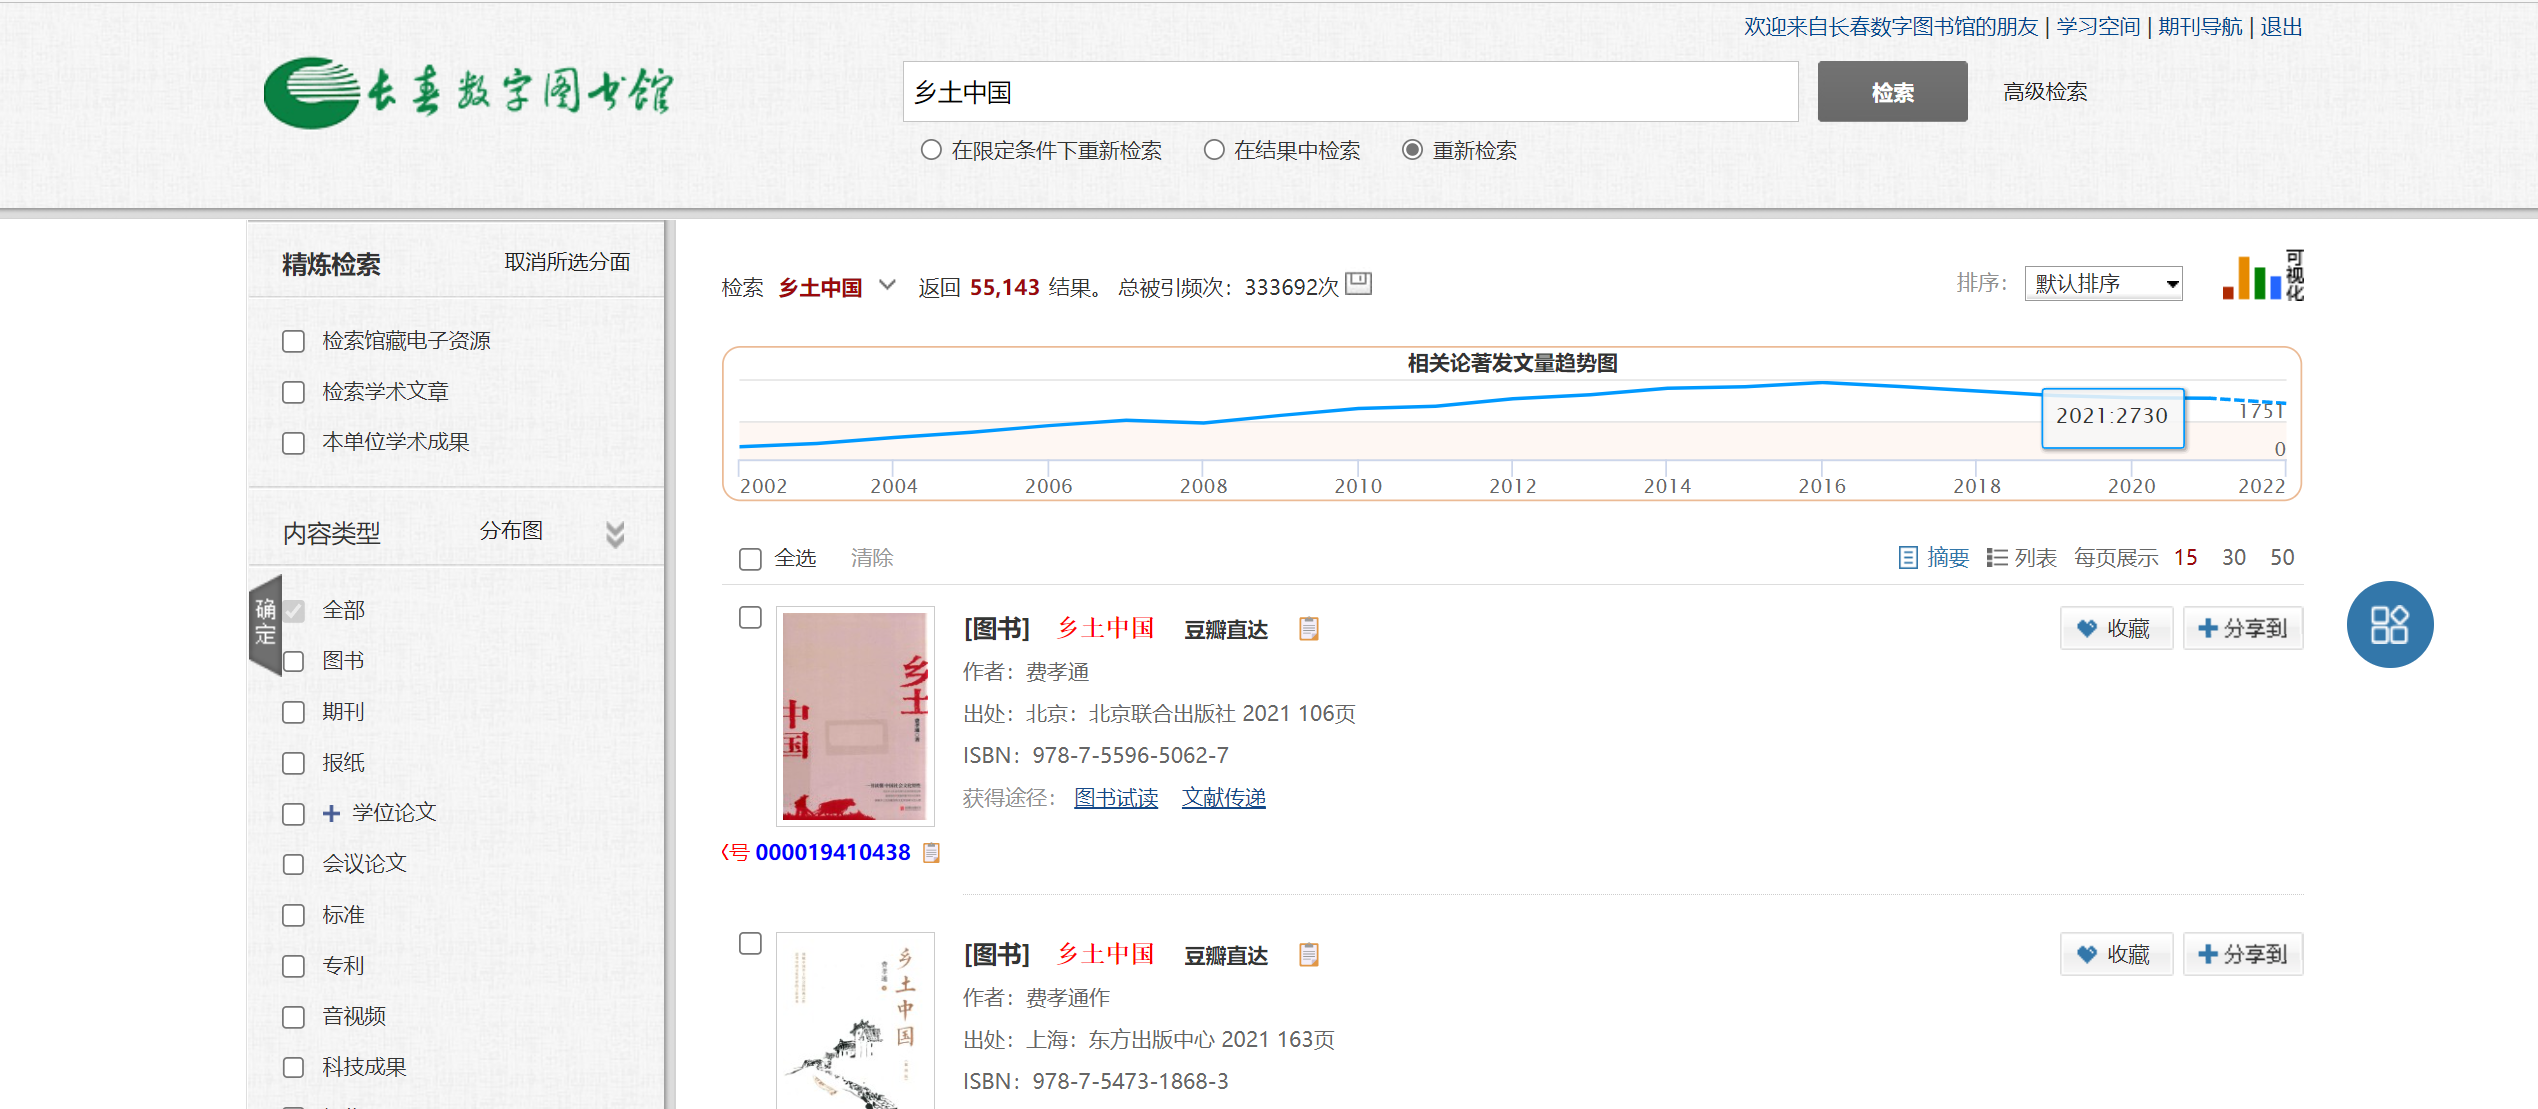Viewport: 2538px width, 1109px height.
Task: Click the blue floating grid apps button
Action: 2389,624
